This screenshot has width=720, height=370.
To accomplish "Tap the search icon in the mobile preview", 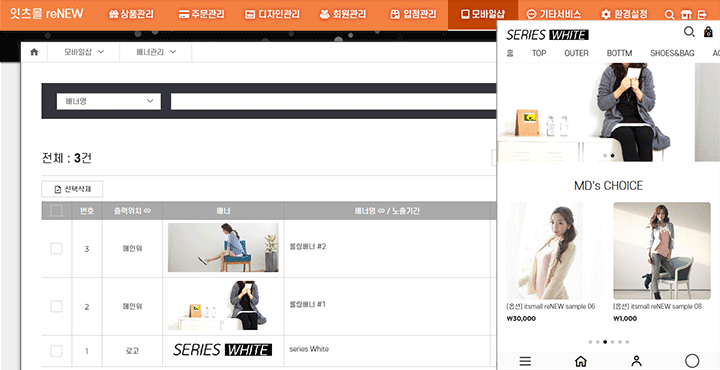I will 689,32.
